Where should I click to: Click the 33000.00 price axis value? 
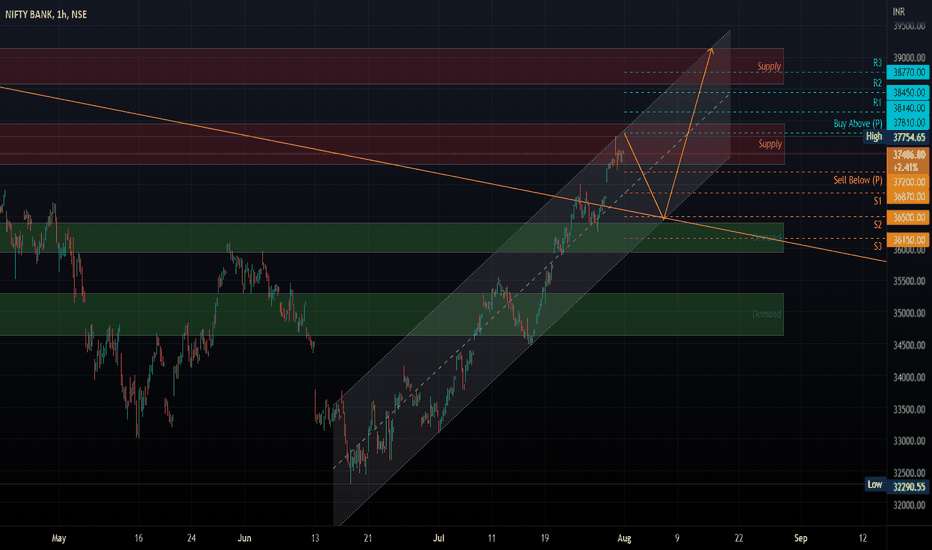click(x=909, y=441)
